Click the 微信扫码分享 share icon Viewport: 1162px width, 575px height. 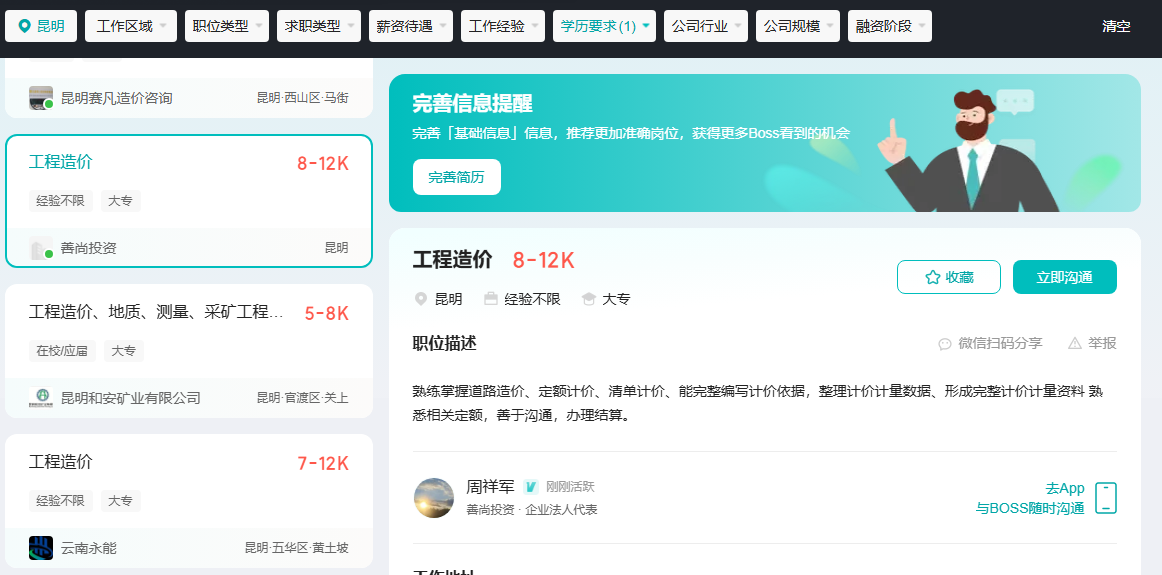pyautogui.click(x=944, y=344)
